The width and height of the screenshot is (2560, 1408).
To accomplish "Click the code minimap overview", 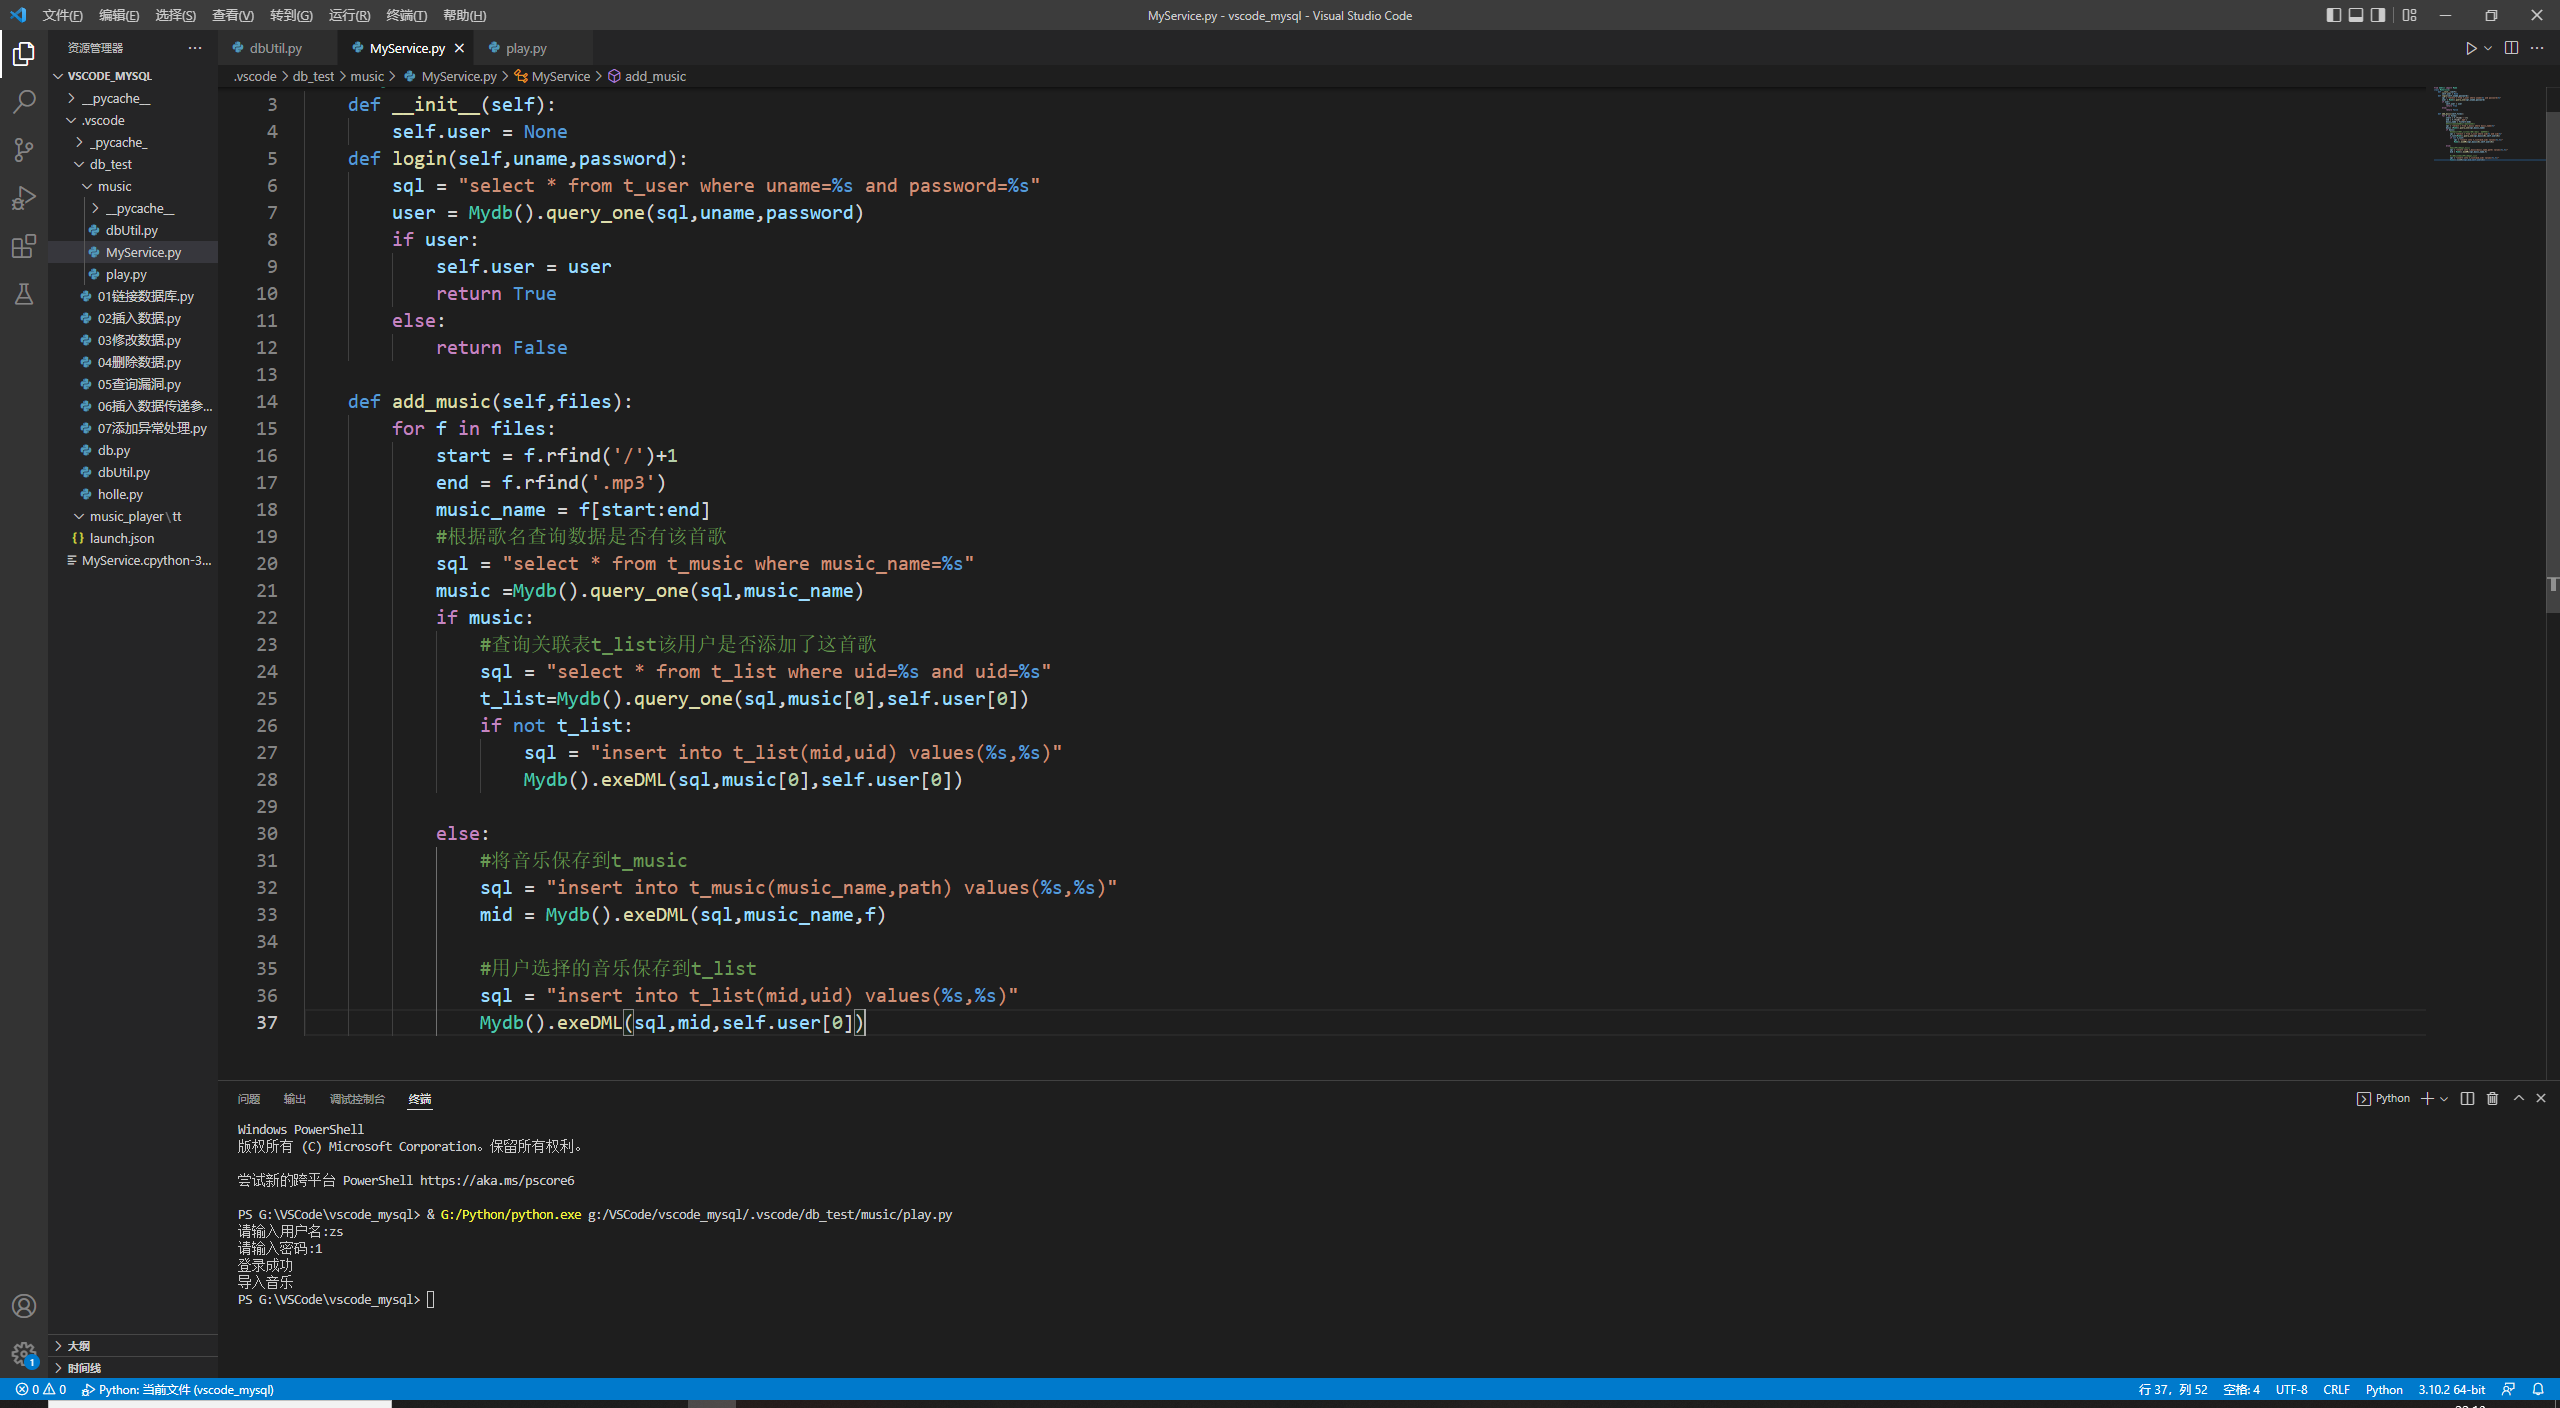I will tap(2489, 124).
